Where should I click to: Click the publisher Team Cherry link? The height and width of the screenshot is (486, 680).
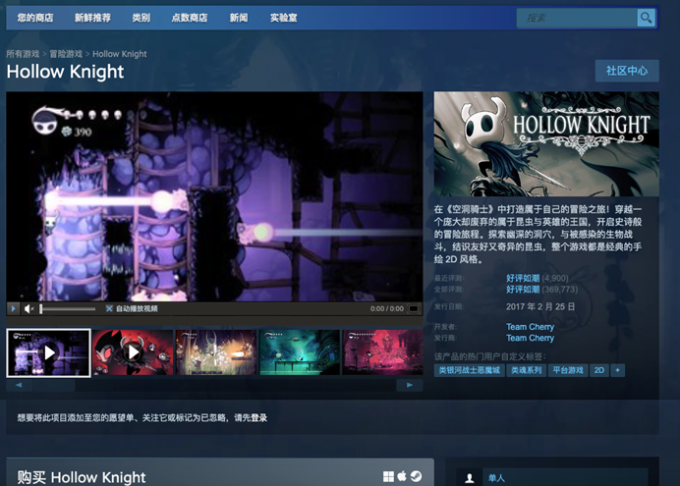click(530, 338)
